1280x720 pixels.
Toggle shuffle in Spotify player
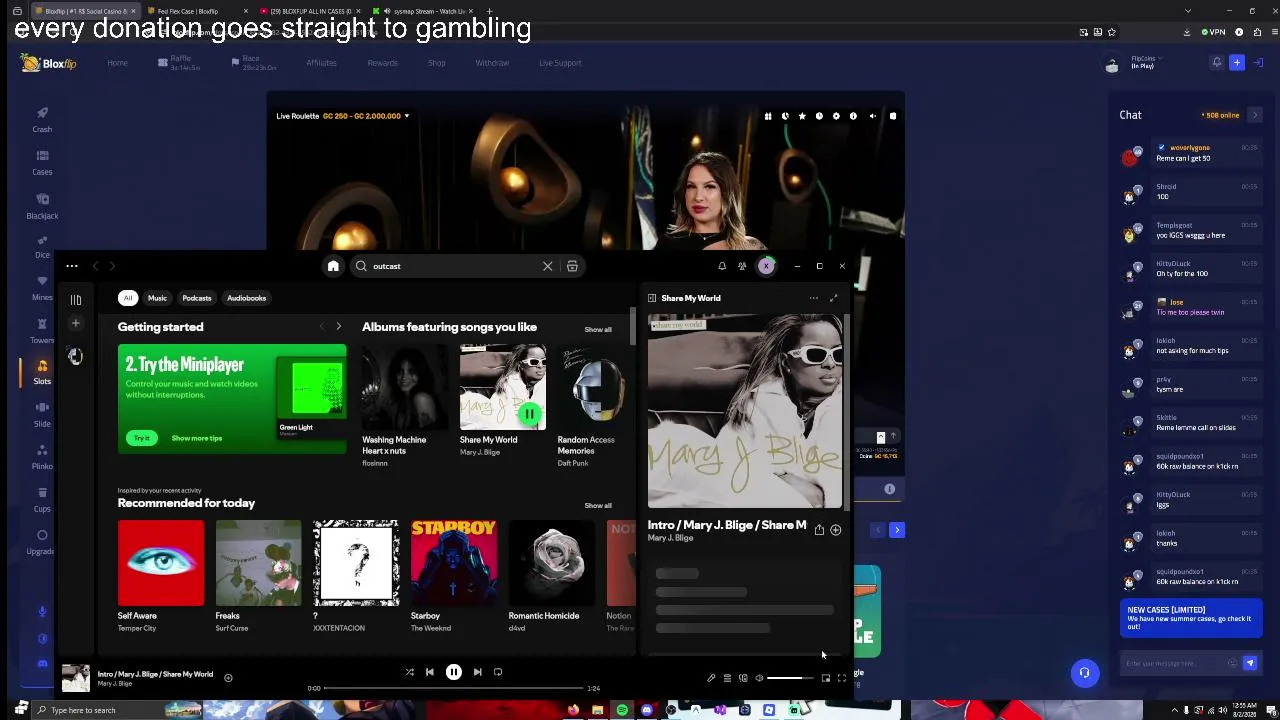coord(409,672)
